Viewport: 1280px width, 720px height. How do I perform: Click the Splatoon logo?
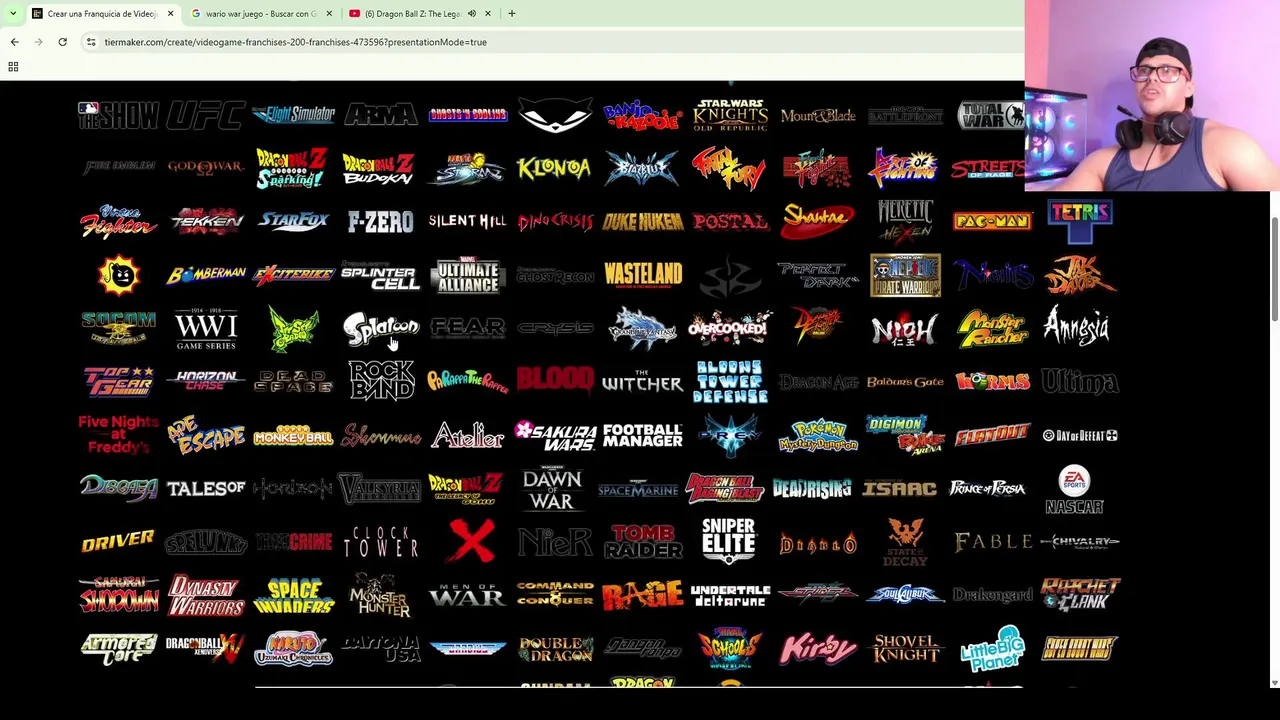380,328
